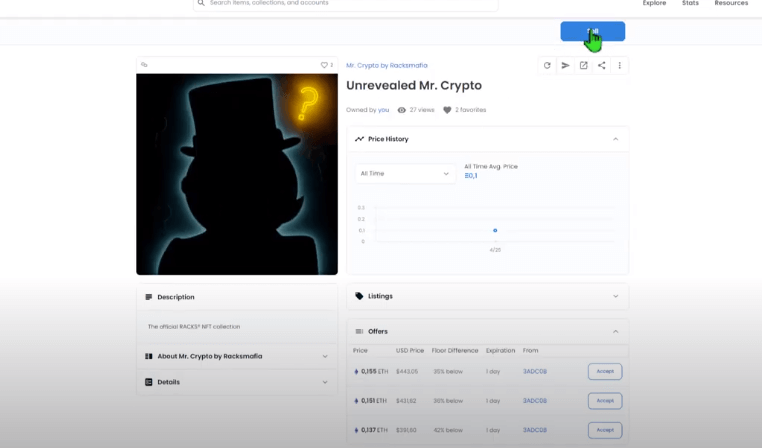The width and height of the screenshot is (762, 448).
Task: Open the external link icon
Action: [x=584, y=65]
